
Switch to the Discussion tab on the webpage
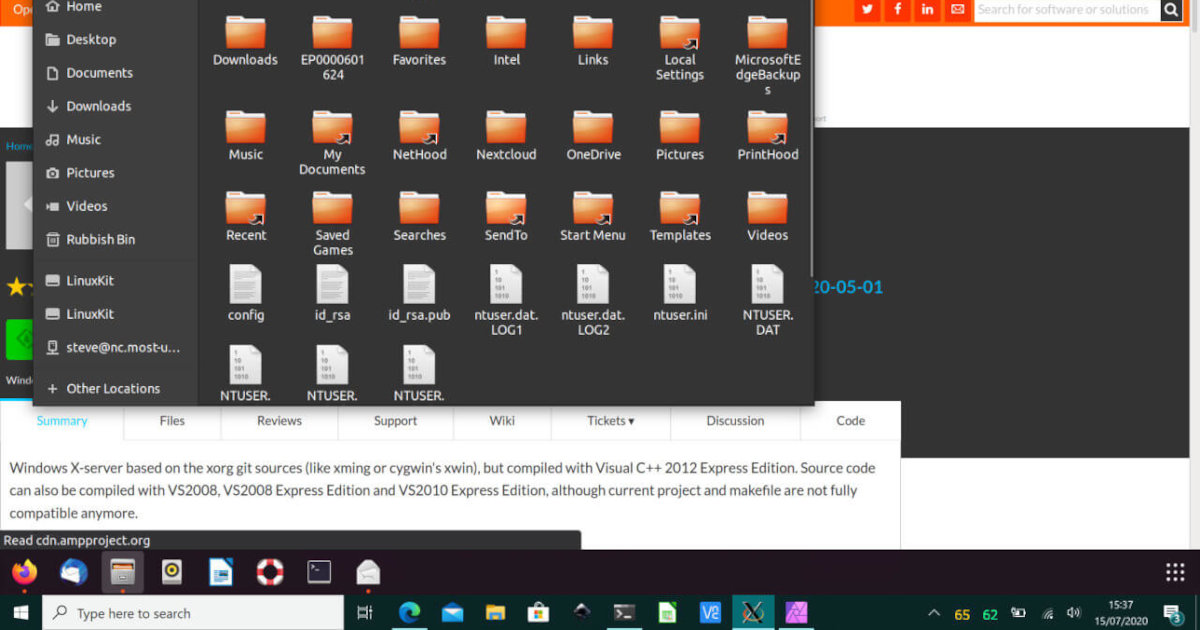735,421
